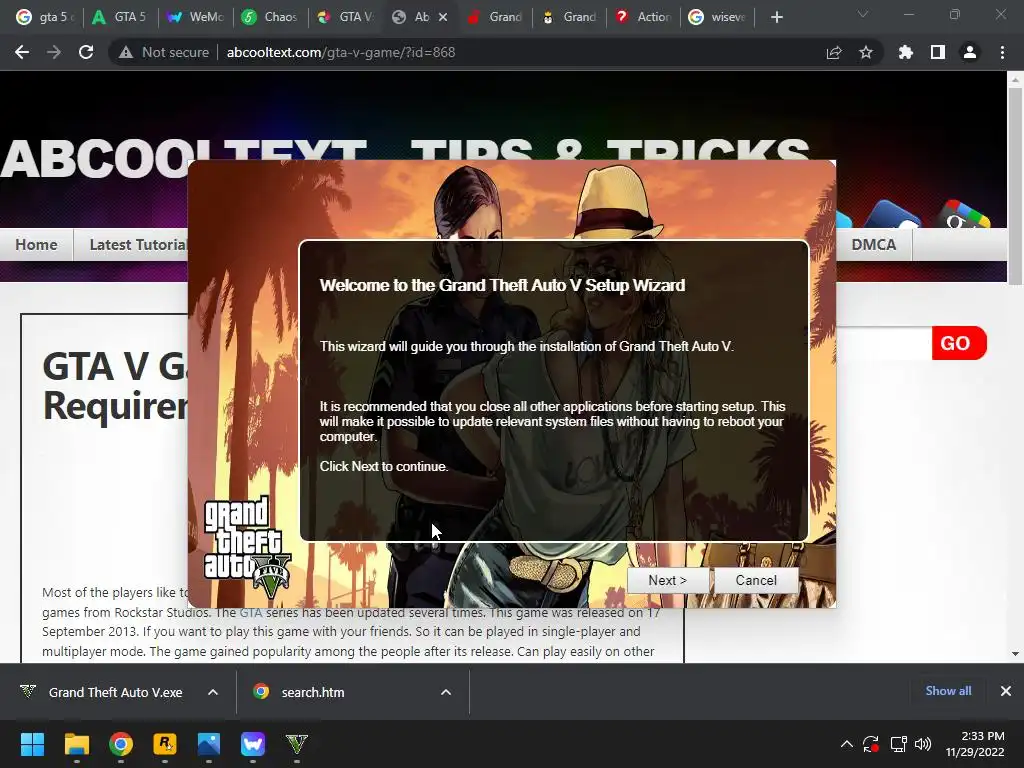
Task: Open a new browser tab
Action: click(776, 17)
